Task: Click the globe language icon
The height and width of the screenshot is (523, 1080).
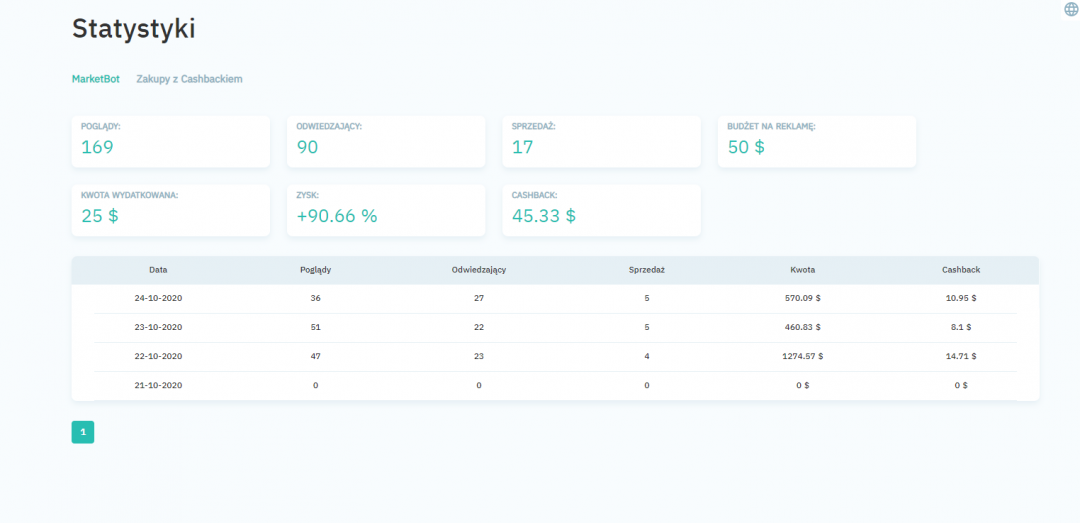Action: 1071,9
